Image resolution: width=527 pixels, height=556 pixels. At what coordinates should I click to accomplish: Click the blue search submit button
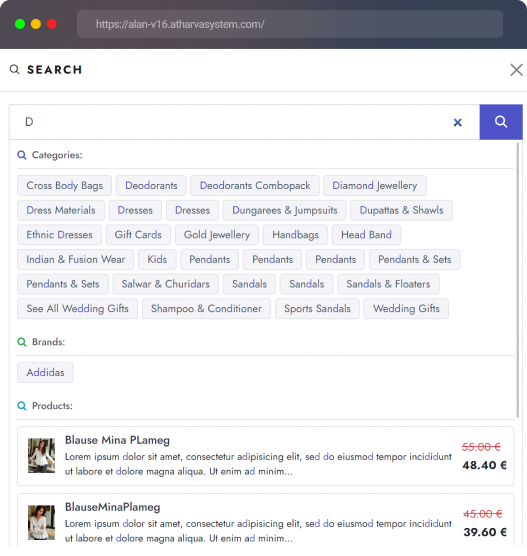[x=501, y=122]
